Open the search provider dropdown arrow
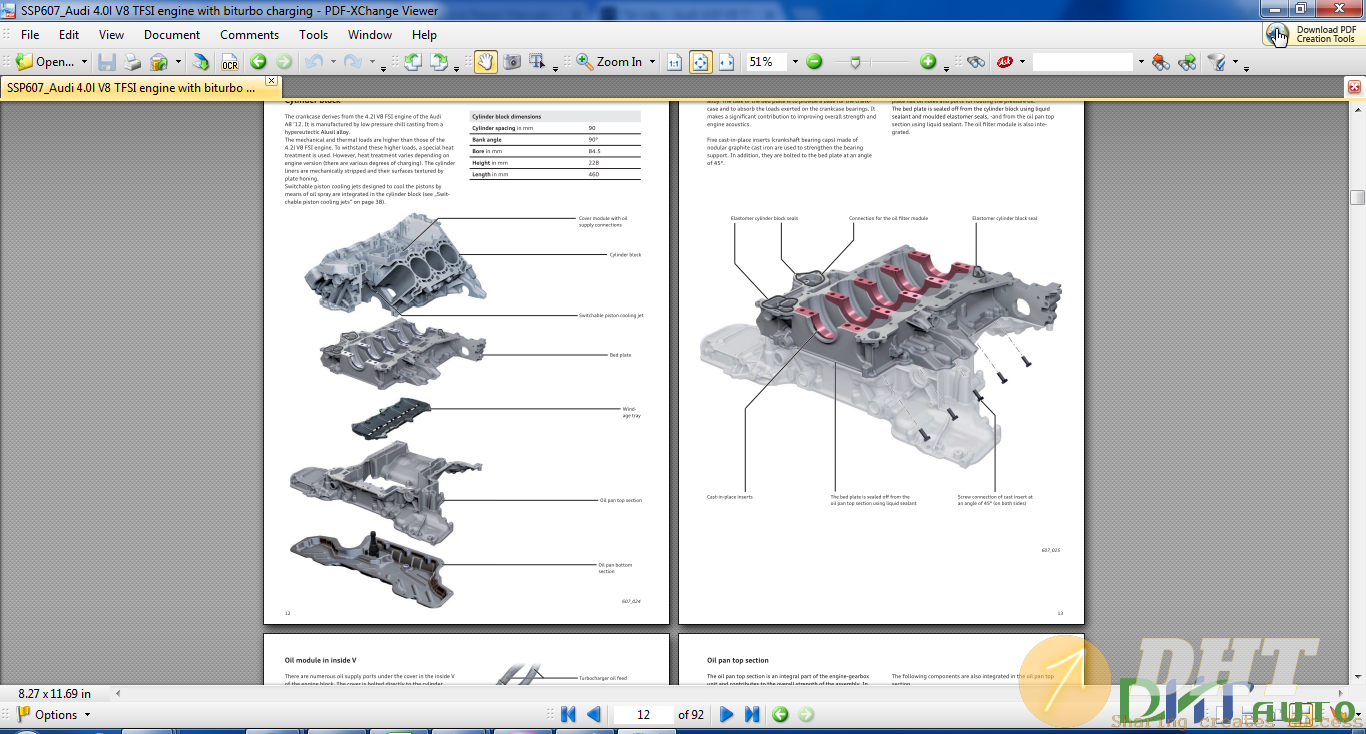 click(1022, 62)
